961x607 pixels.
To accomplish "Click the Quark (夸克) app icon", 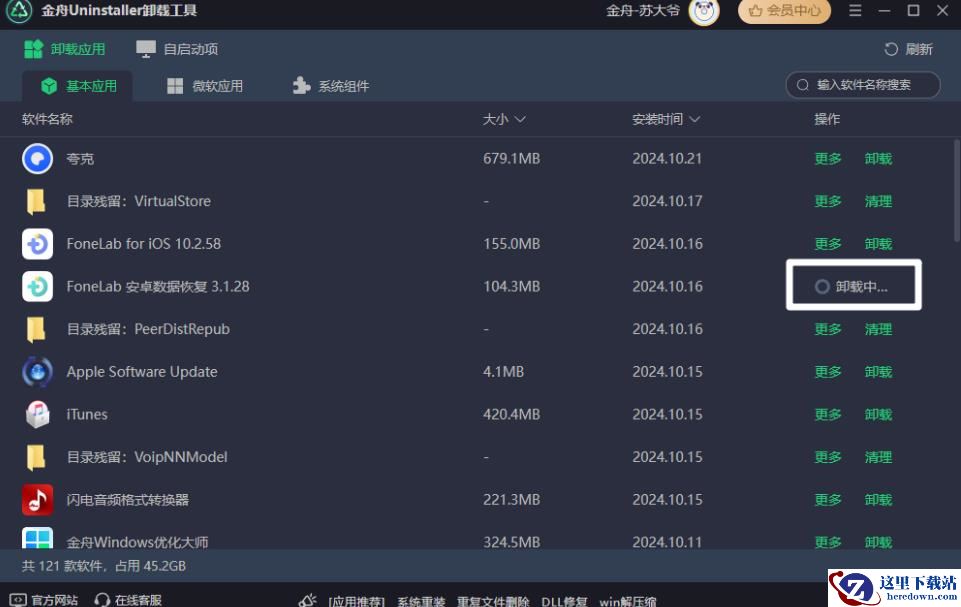I will tap(37, 158).
